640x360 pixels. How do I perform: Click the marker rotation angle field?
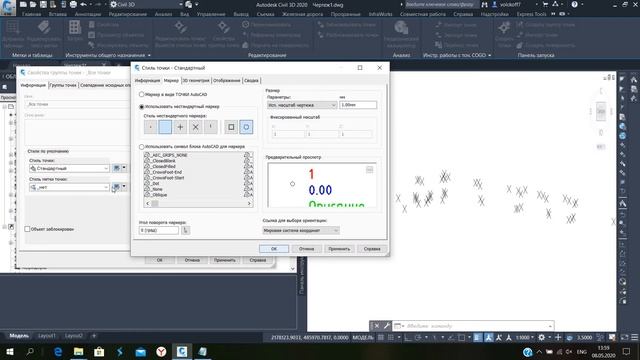(159, 230)
